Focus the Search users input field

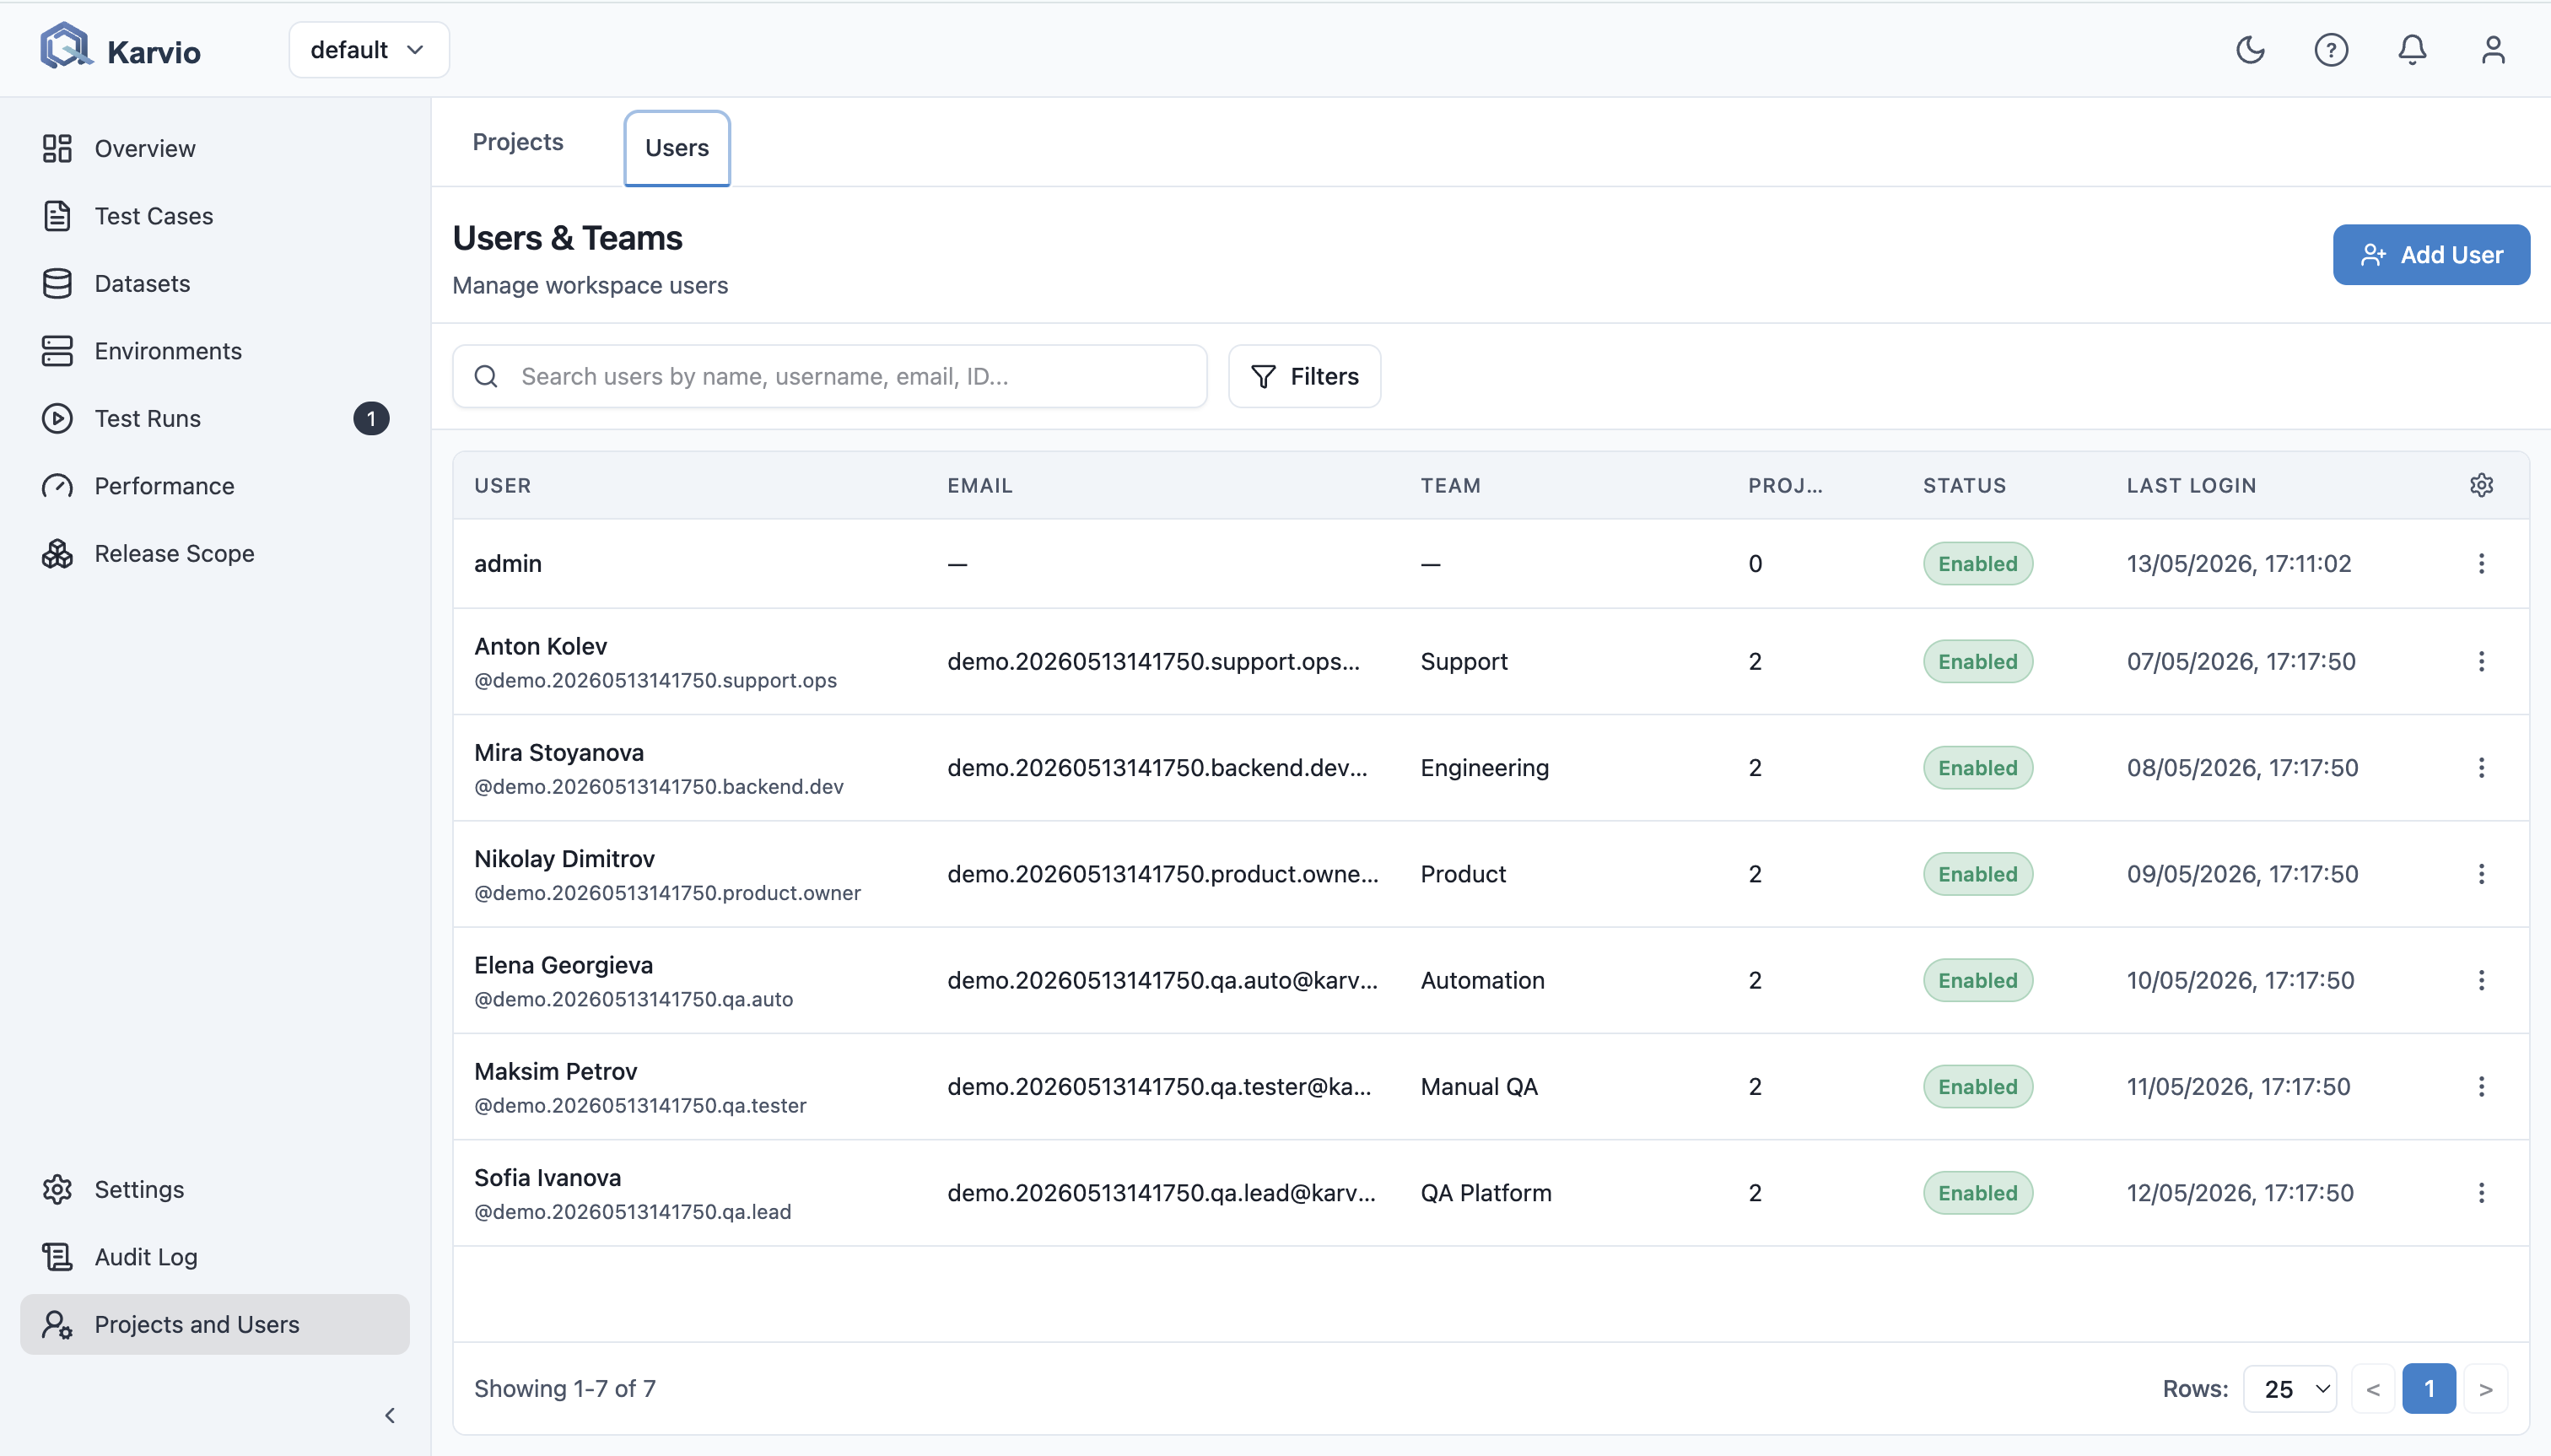pos(830,376)
